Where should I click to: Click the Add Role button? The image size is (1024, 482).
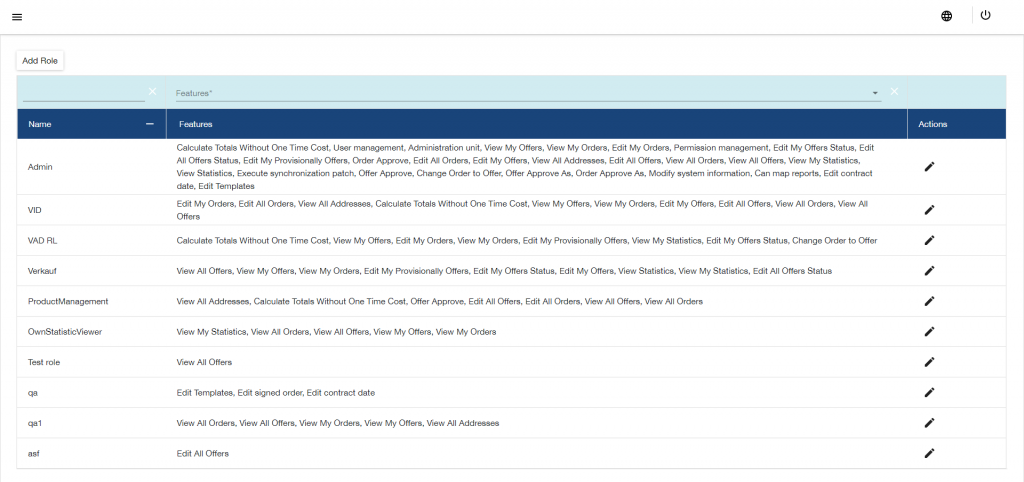[x=40, y=61]
